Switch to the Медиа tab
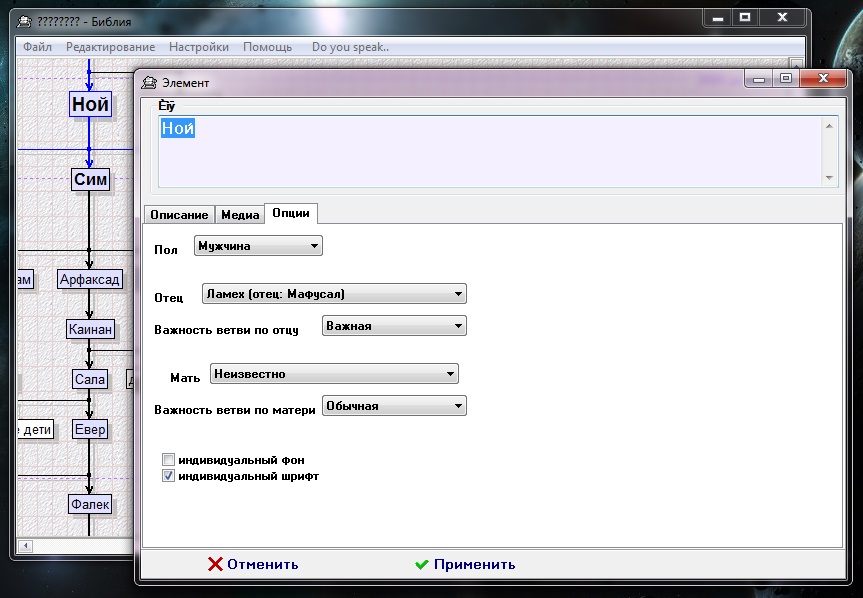Screen dimensions: 863x598 pyautogui.click(x=240, y=214)
